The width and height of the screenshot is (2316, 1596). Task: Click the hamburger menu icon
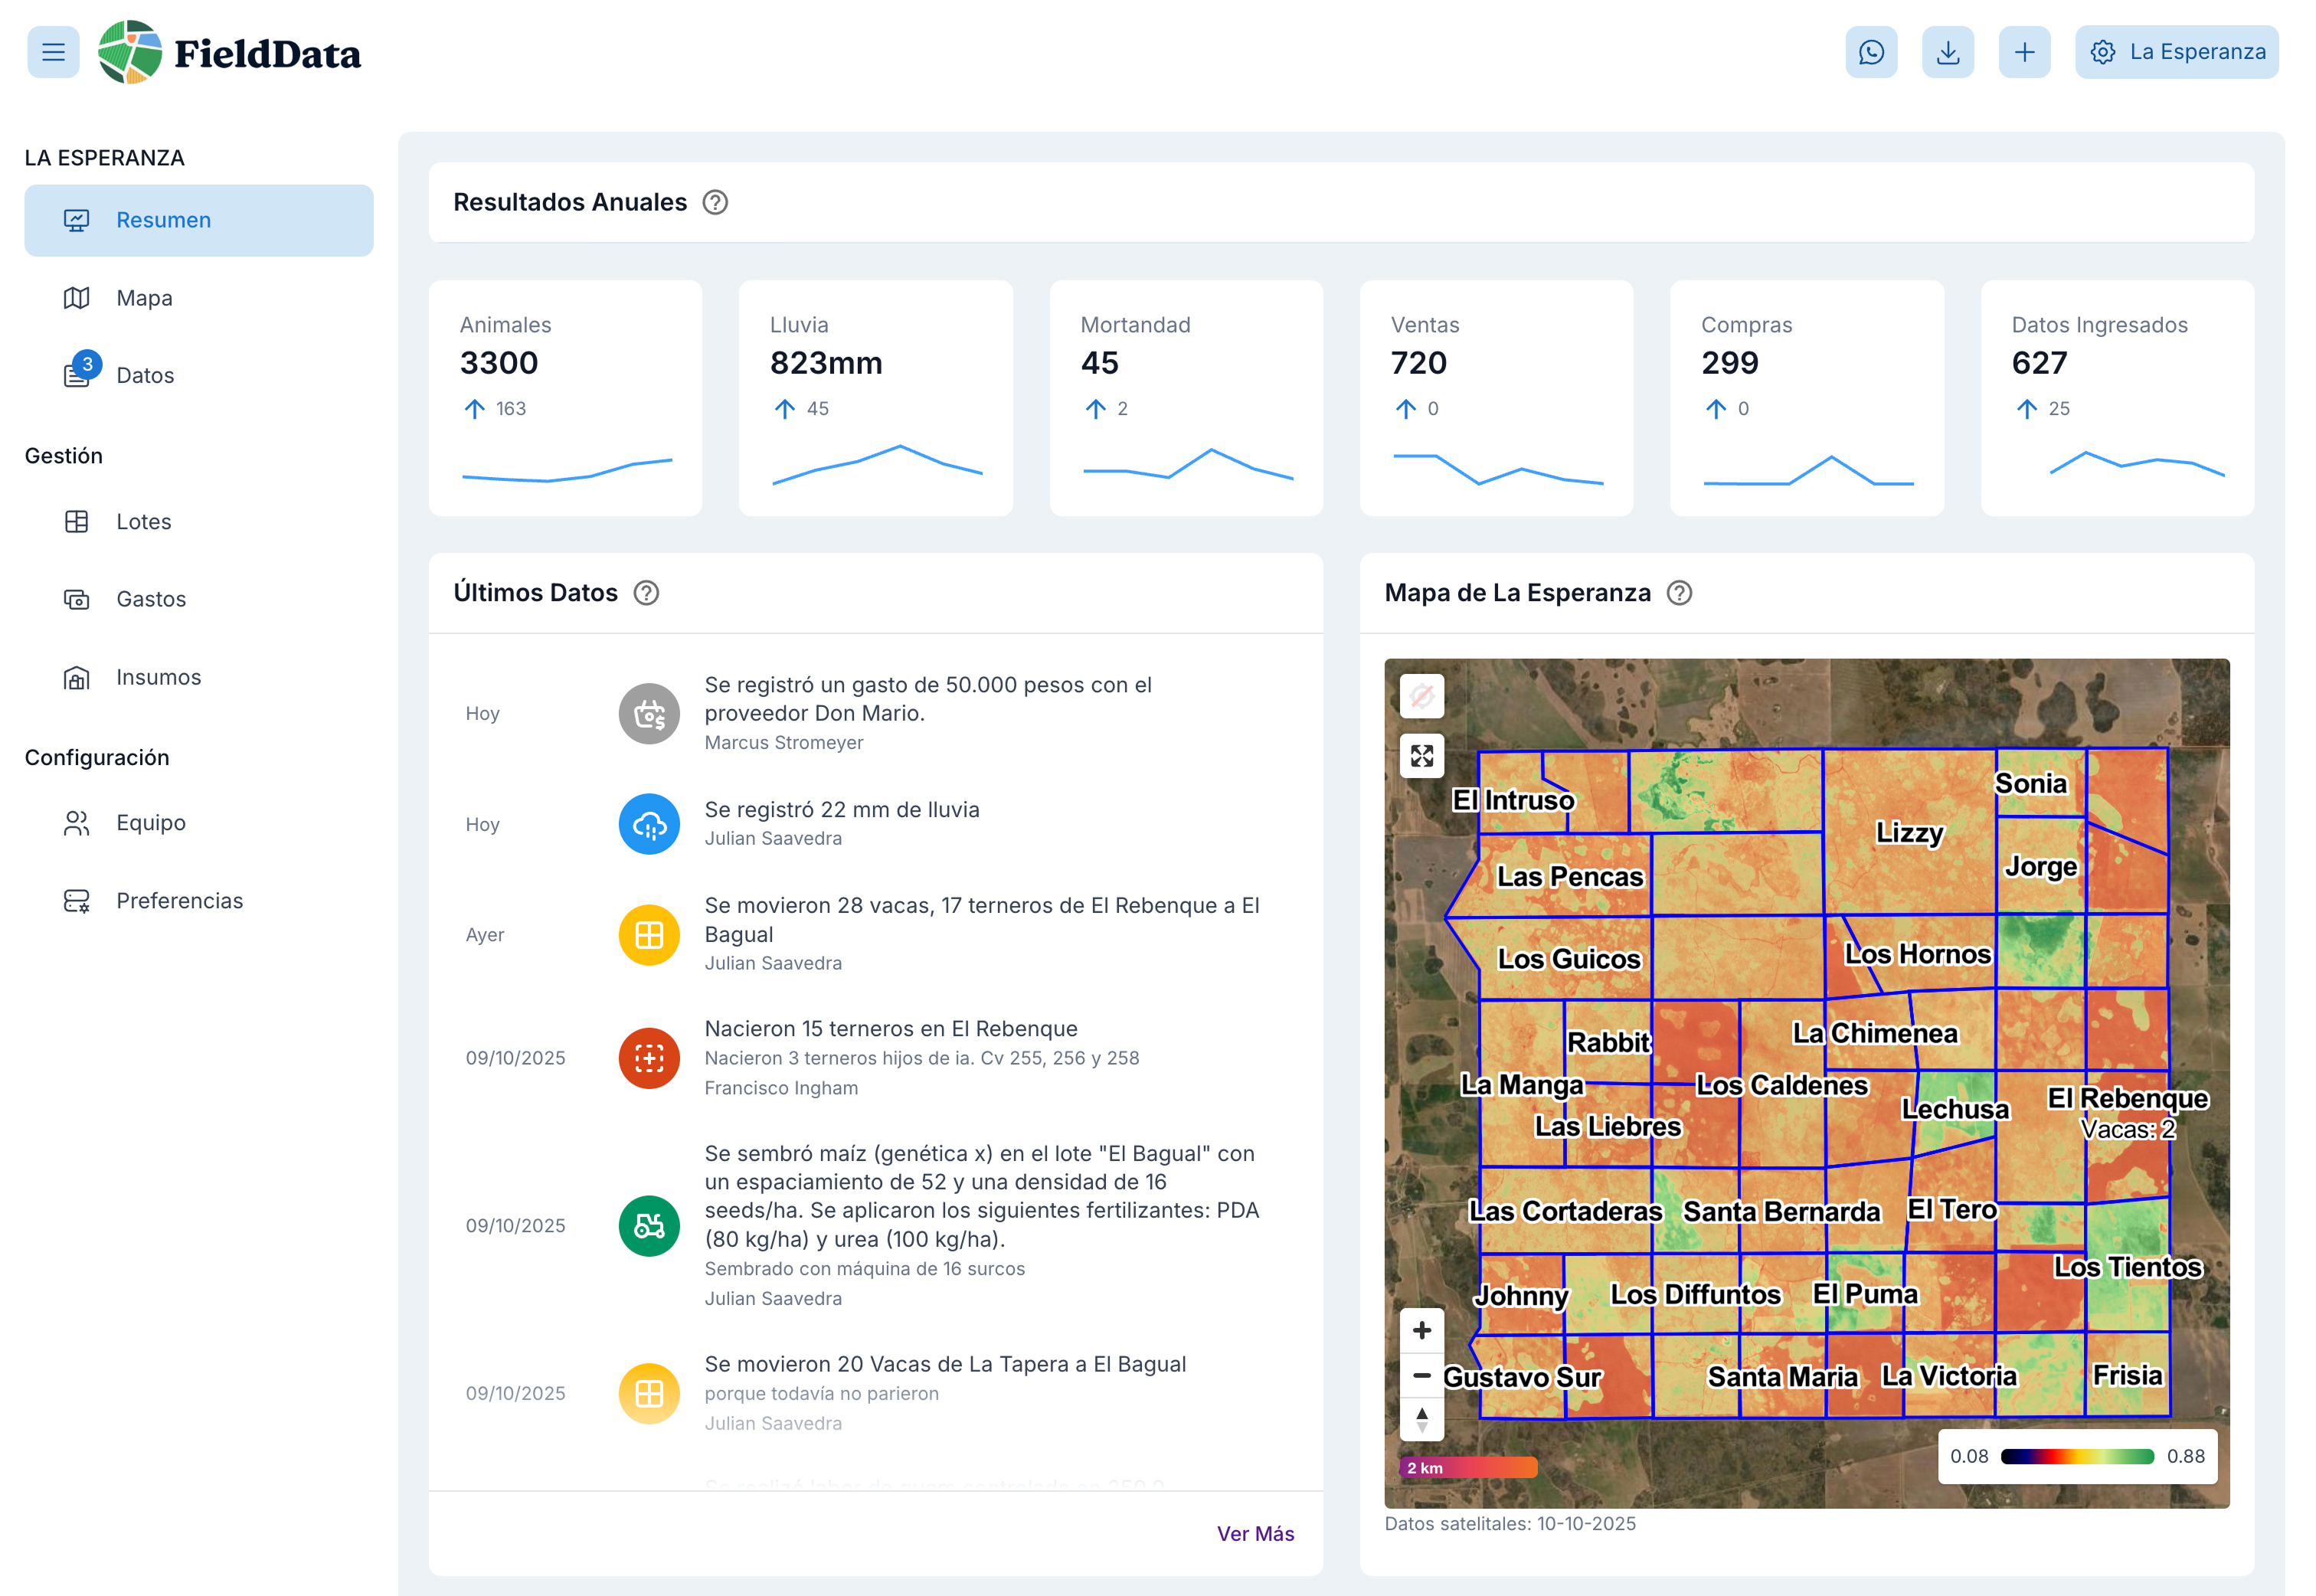point(53,52)
